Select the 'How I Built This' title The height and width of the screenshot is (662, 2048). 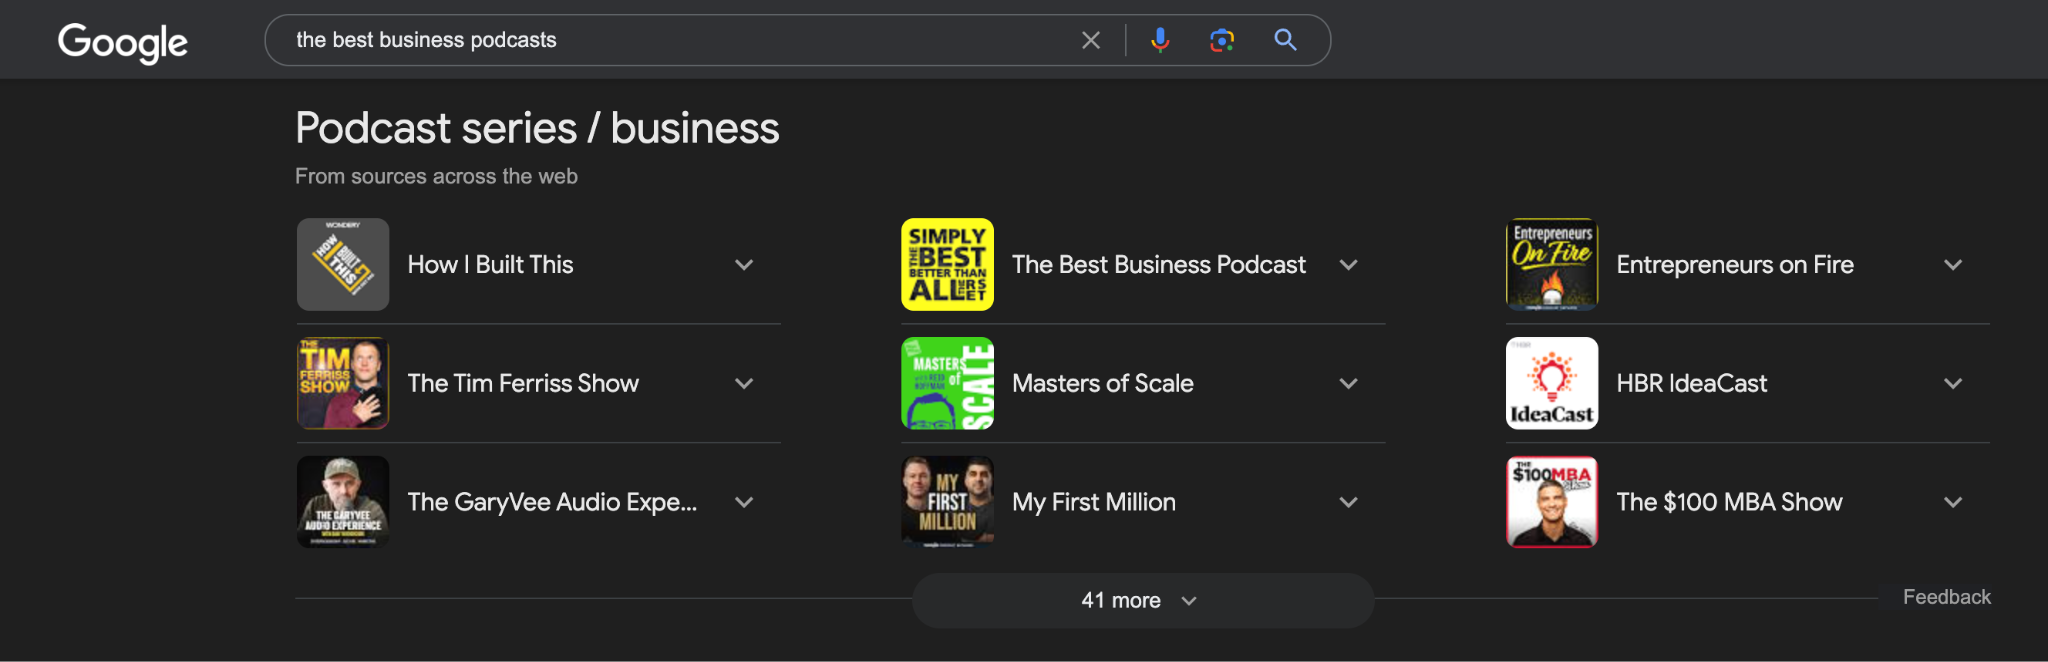pos(490,264)
